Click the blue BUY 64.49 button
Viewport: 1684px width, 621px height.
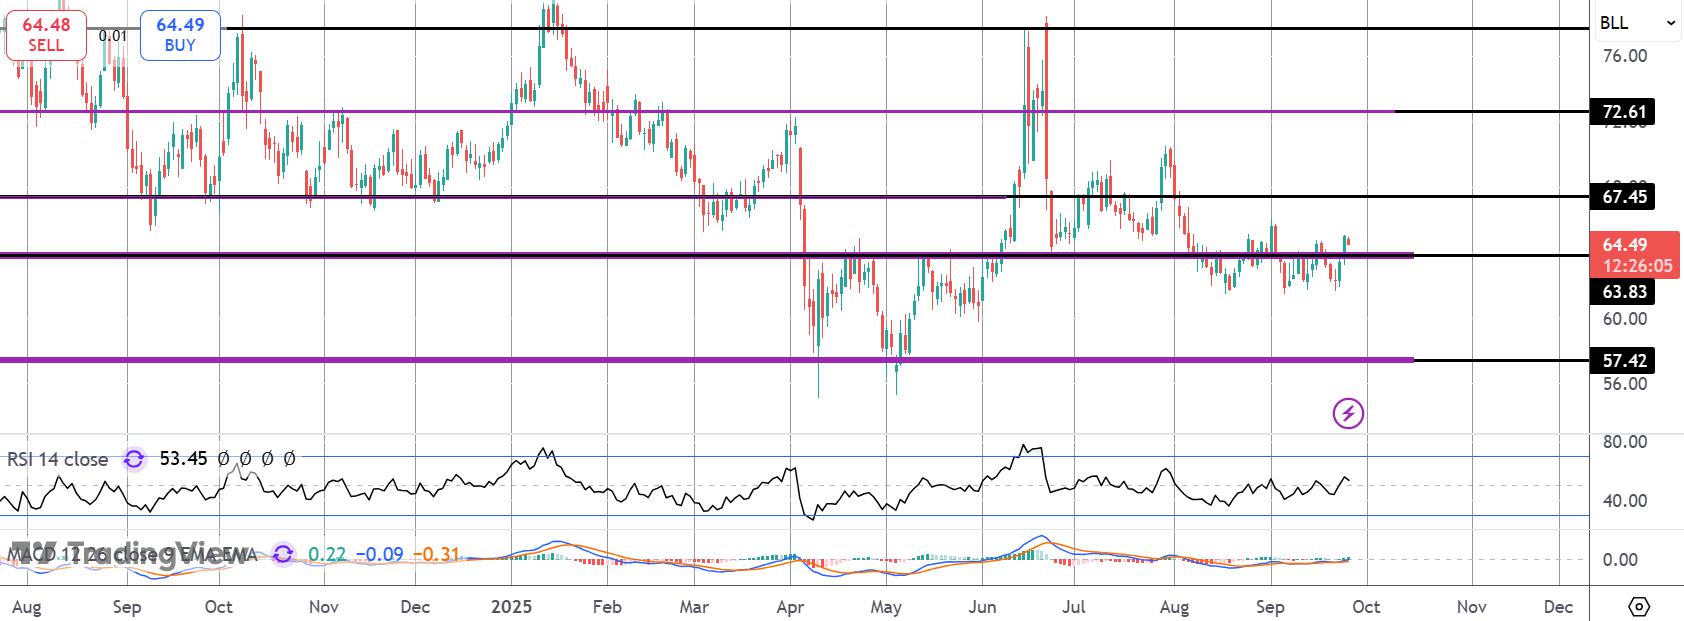pyautogui.click(x=180, y=35)
